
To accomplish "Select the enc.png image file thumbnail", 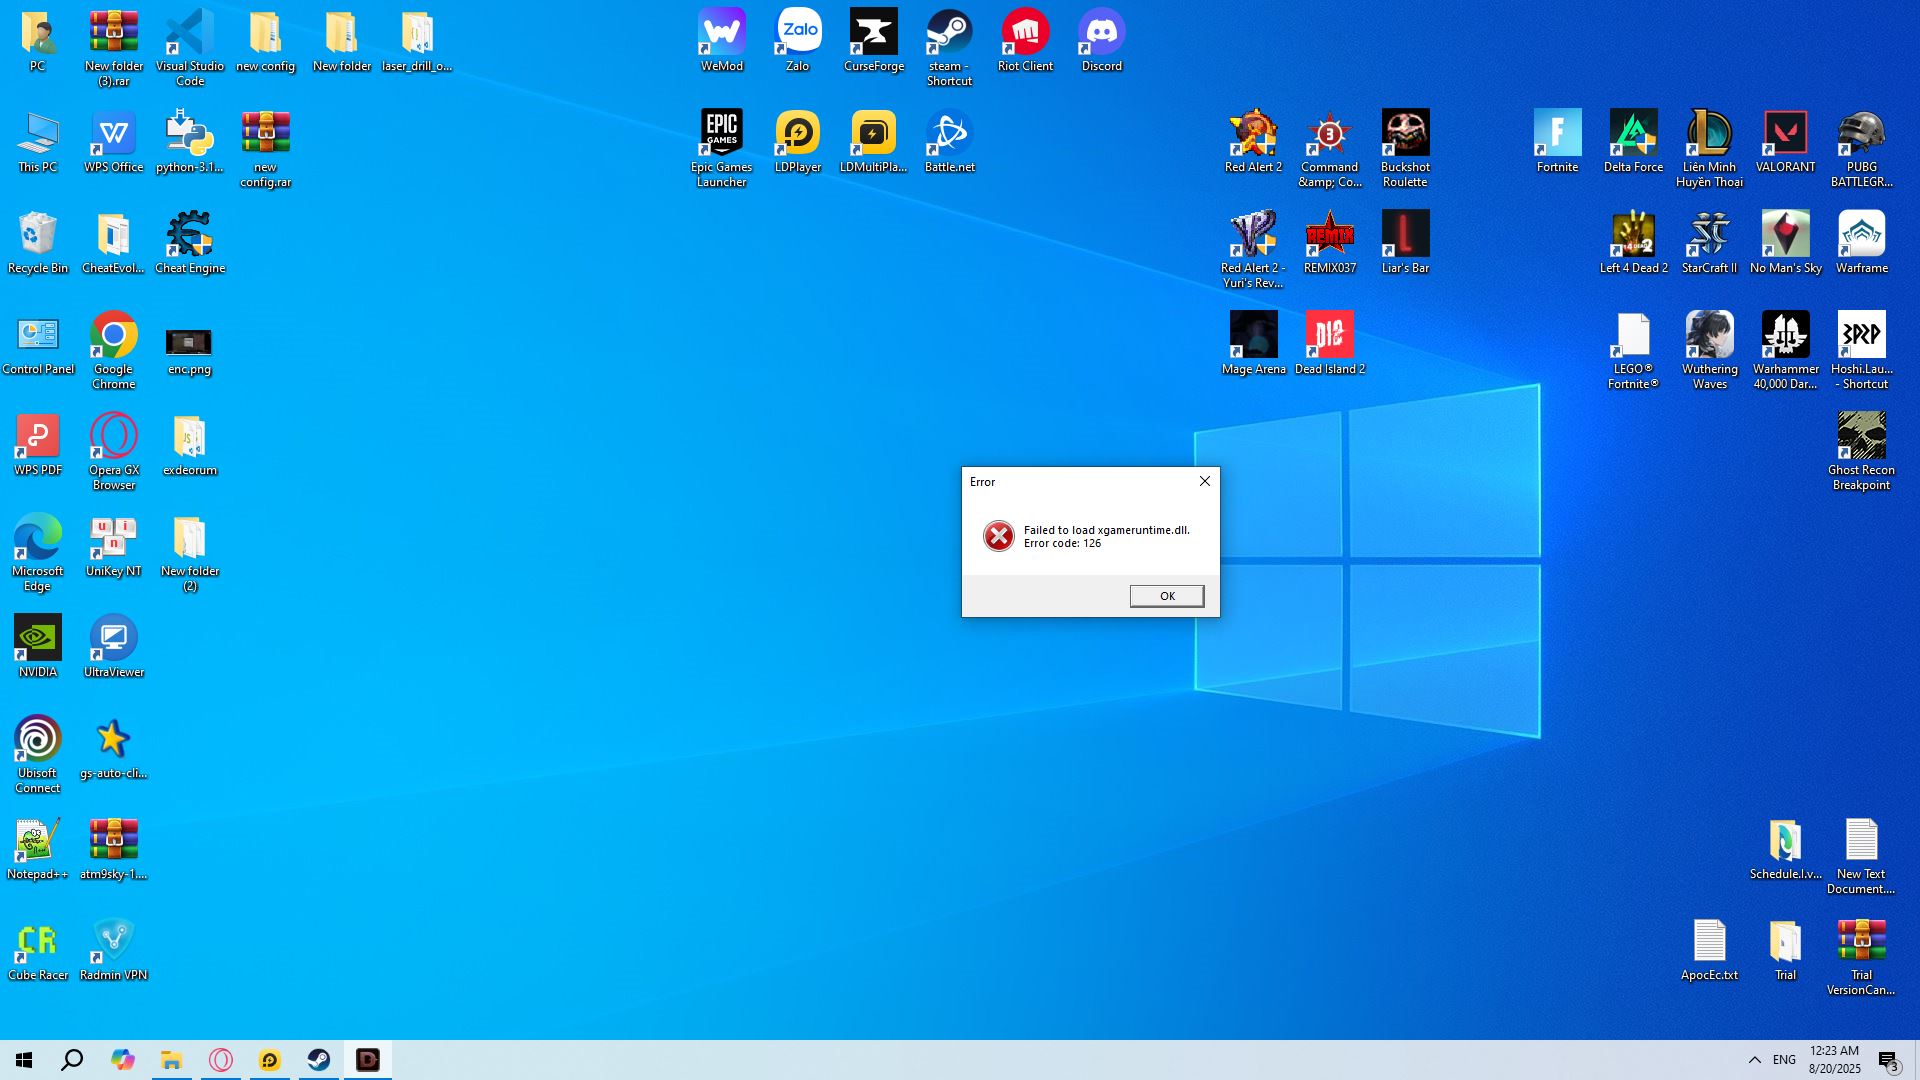I will (x=189, y=343).
